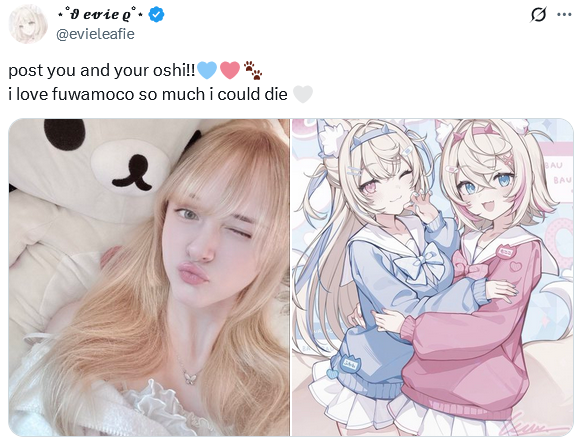Visit the @evieleafie handle link

point(95,34)
